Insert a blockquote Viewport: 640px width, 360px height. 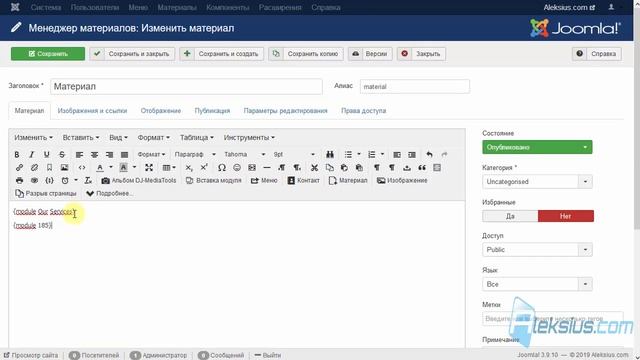point(422,168)
